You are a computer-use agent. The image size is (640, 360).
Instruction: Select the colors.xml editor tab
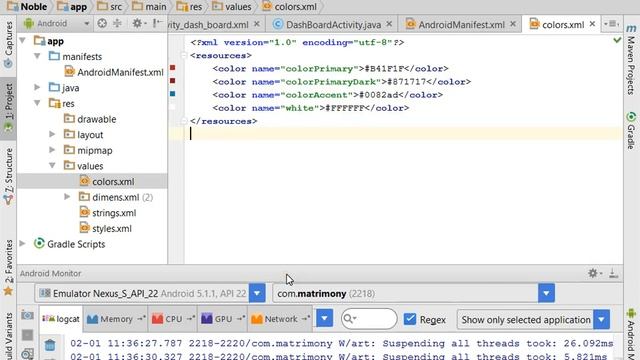pos(557,24)
